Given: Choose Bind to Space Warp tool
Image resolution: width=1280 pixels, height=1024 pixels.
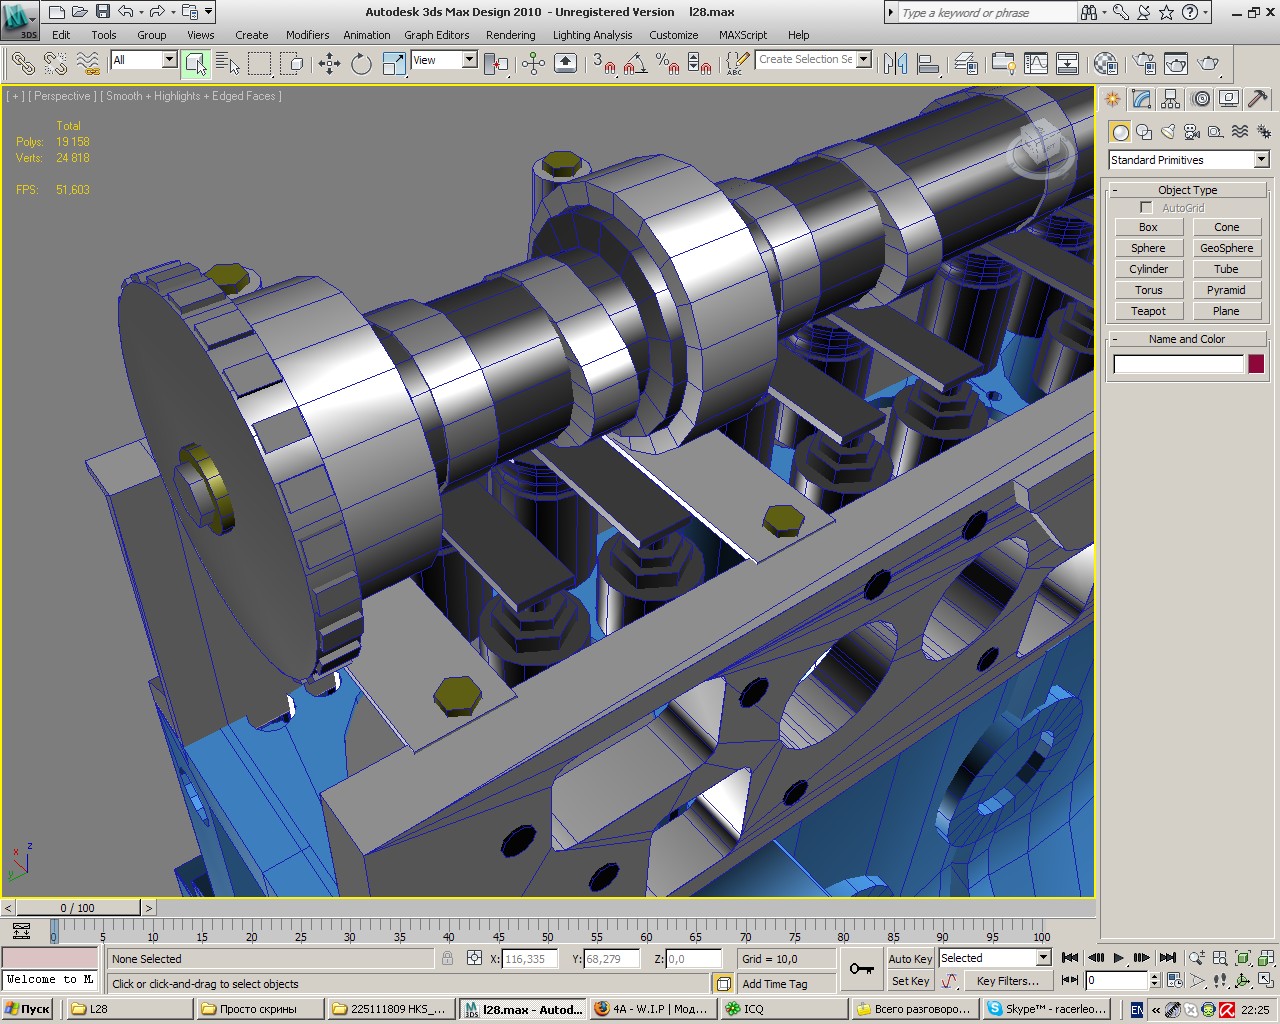Looking at the screenshot, I should (x=89, y=64).
